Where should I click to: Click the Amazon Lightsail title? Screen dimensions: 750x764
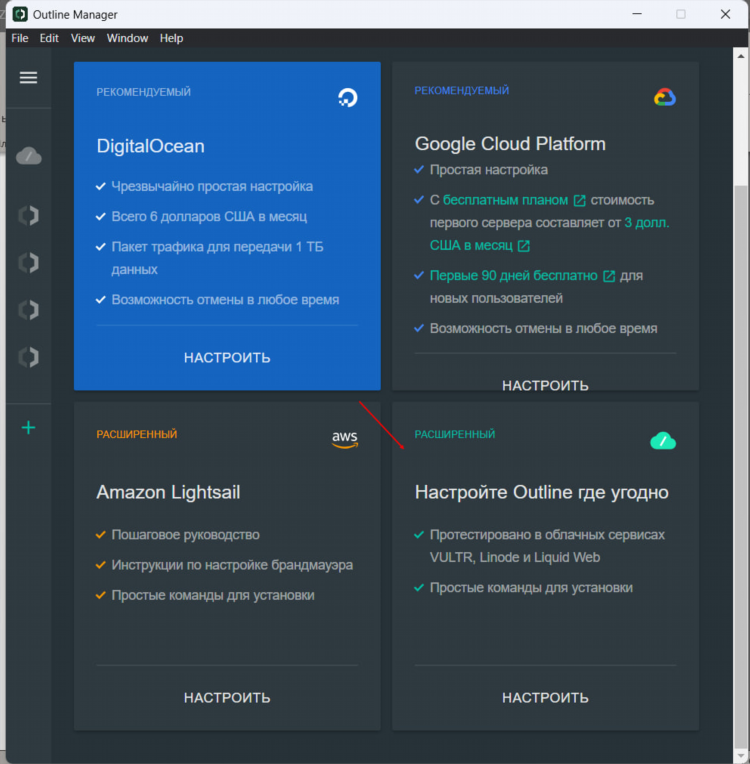coord(168,492)
